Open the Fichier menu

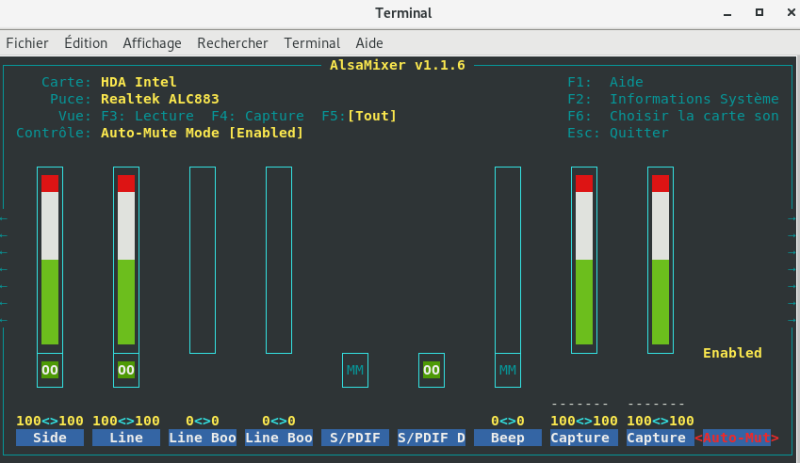point(27,43)
